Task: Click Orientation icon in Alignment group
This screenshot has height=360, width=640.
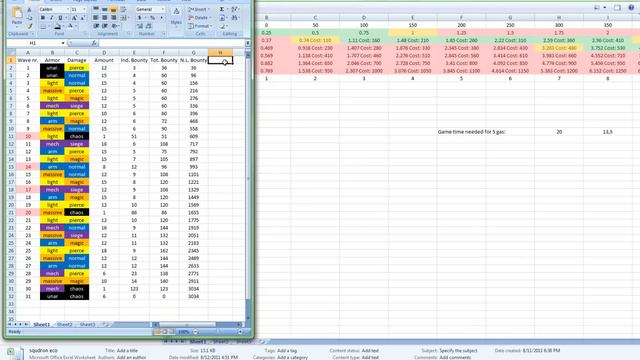Action: click(x=115, y=26)
